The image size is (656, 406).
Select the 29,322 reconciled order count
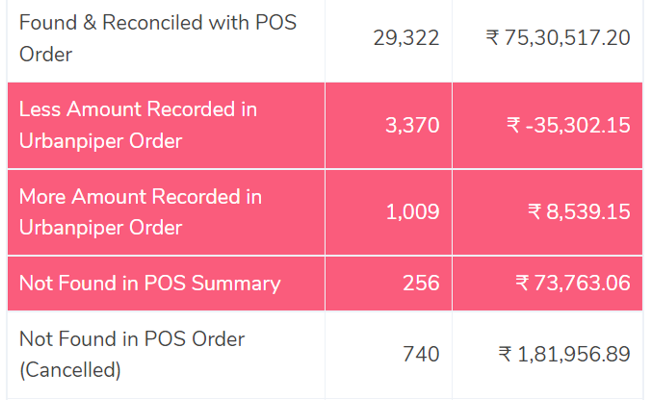click(406, 39)
